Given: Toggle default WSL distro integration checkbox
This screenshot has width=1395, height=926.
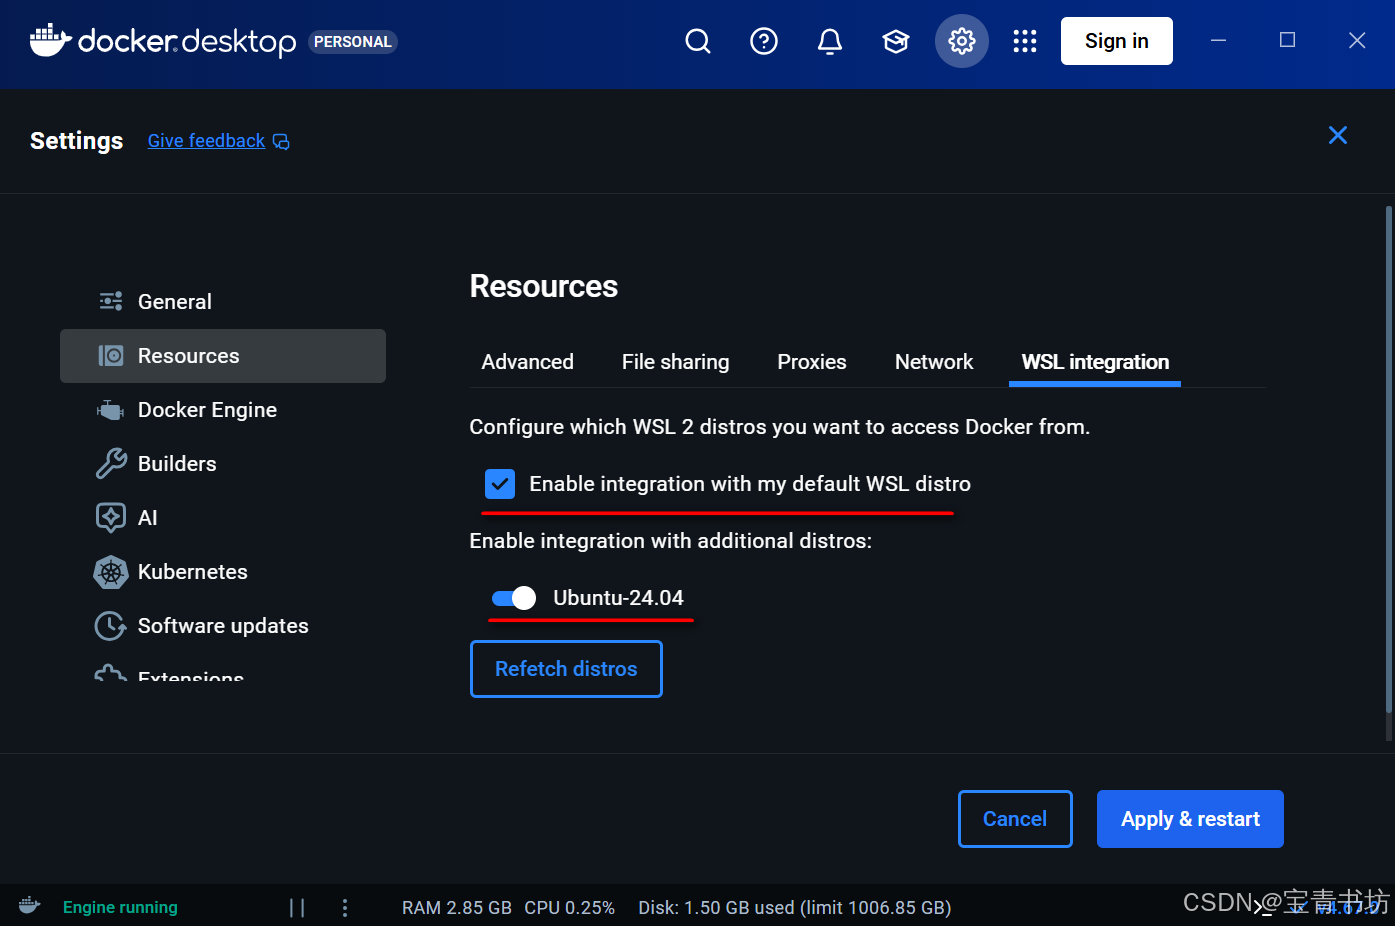Looking at the screenshot, I should coord(500,484).
